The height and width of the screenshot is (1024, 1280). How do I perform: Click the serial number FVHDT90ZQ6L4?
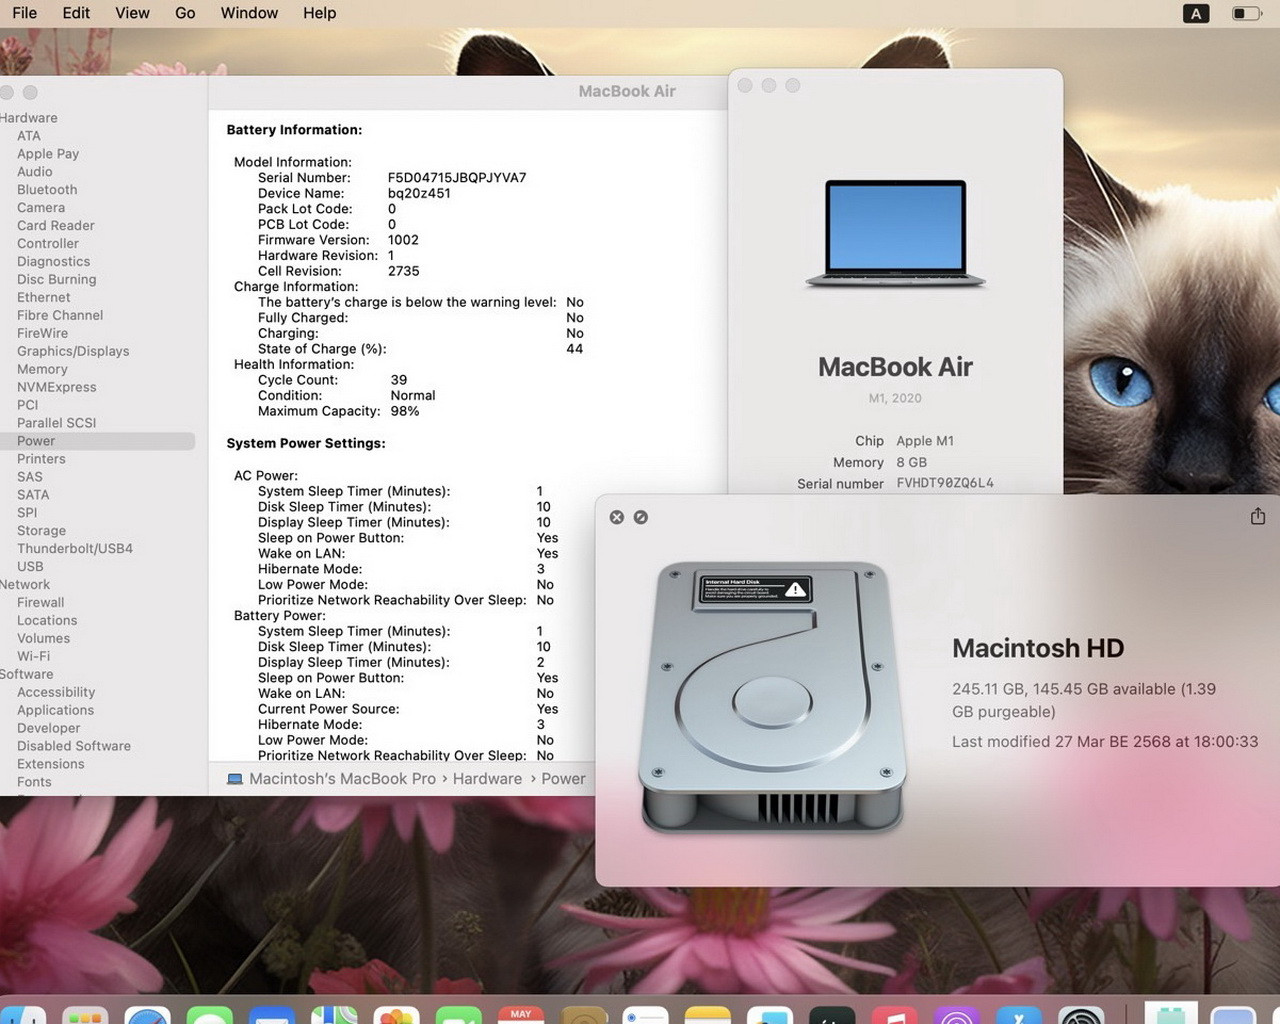(x=945, y=483)
